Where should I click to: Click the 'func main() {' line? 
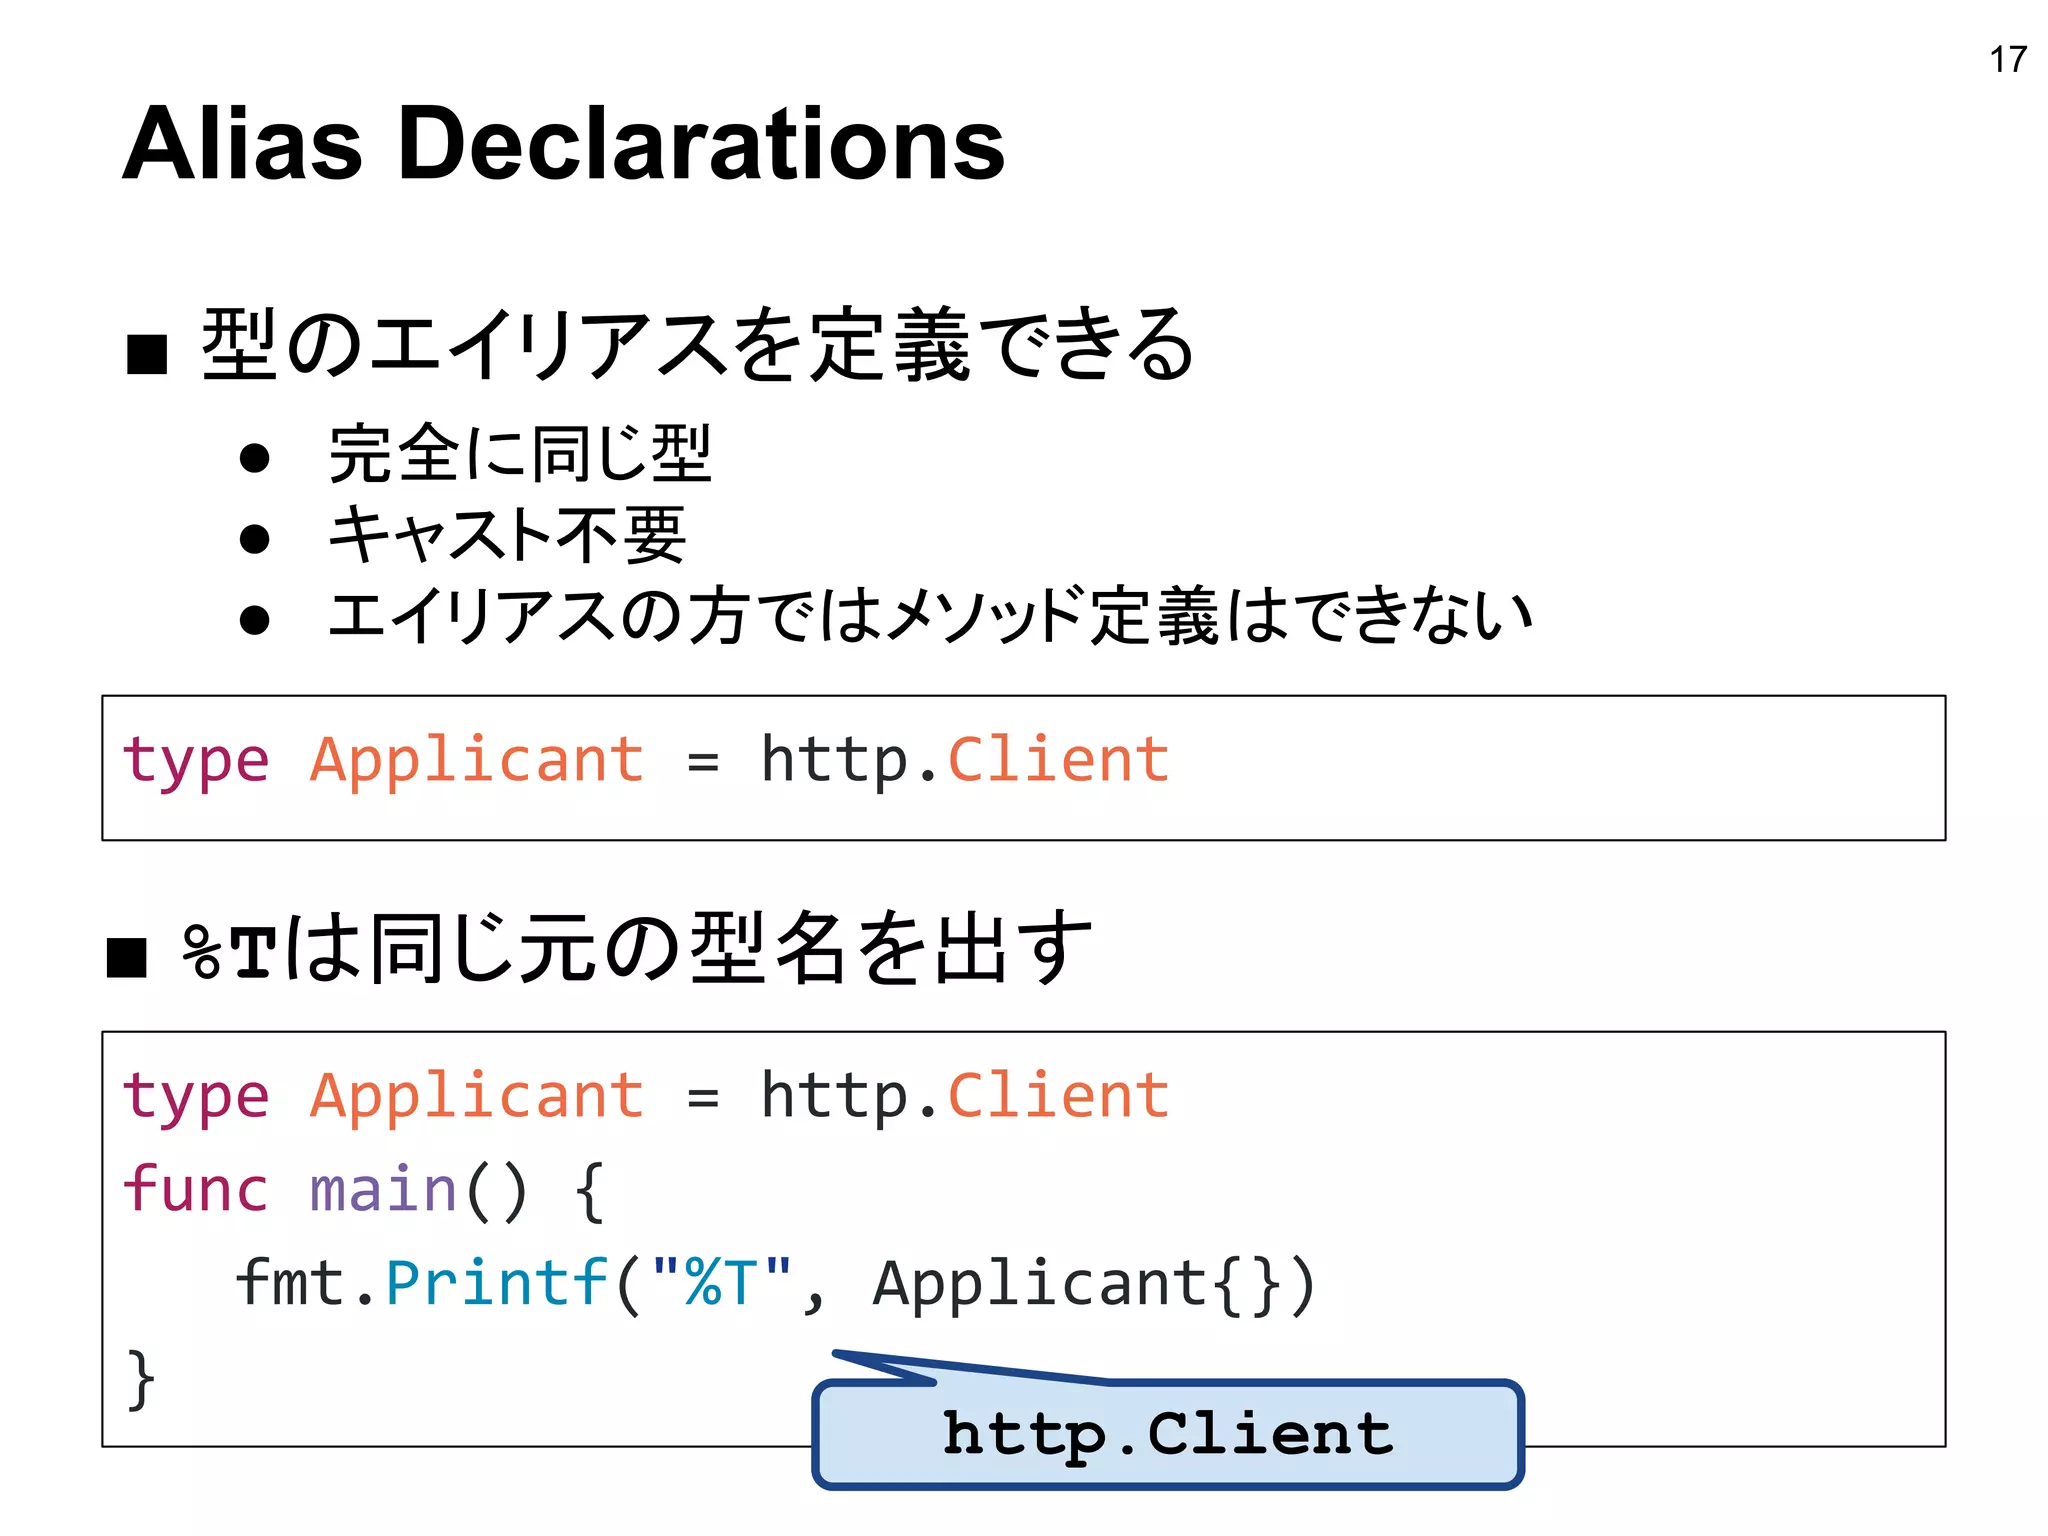[x=364, y=1190]
